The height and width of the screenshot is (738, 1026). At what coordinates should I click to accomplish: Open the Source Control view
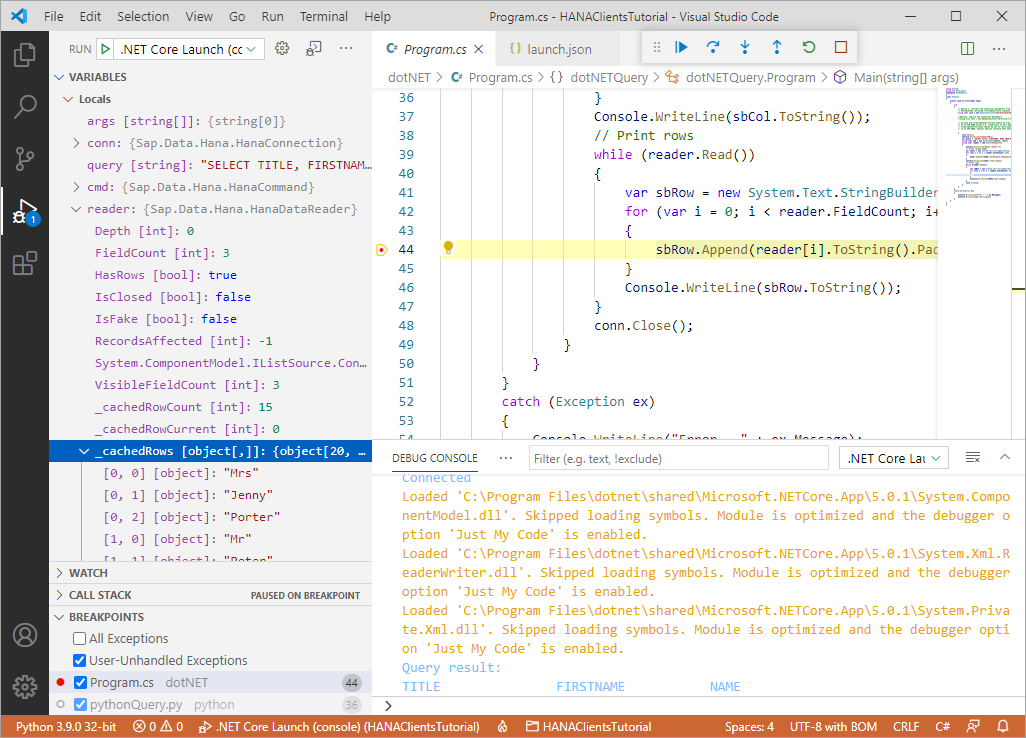pos(25,159)
